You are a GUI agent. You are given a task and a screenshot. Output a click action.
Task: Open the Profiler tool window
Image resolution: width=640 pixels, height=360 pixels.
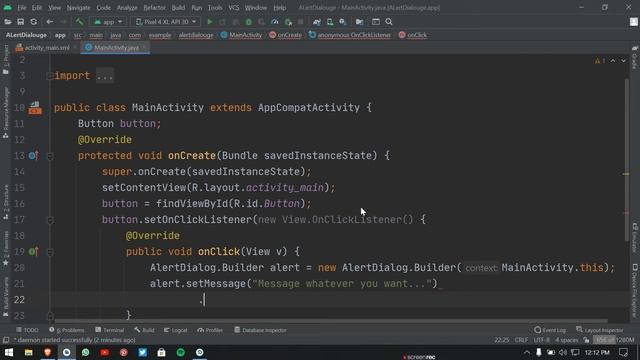[x=210, y=330]
